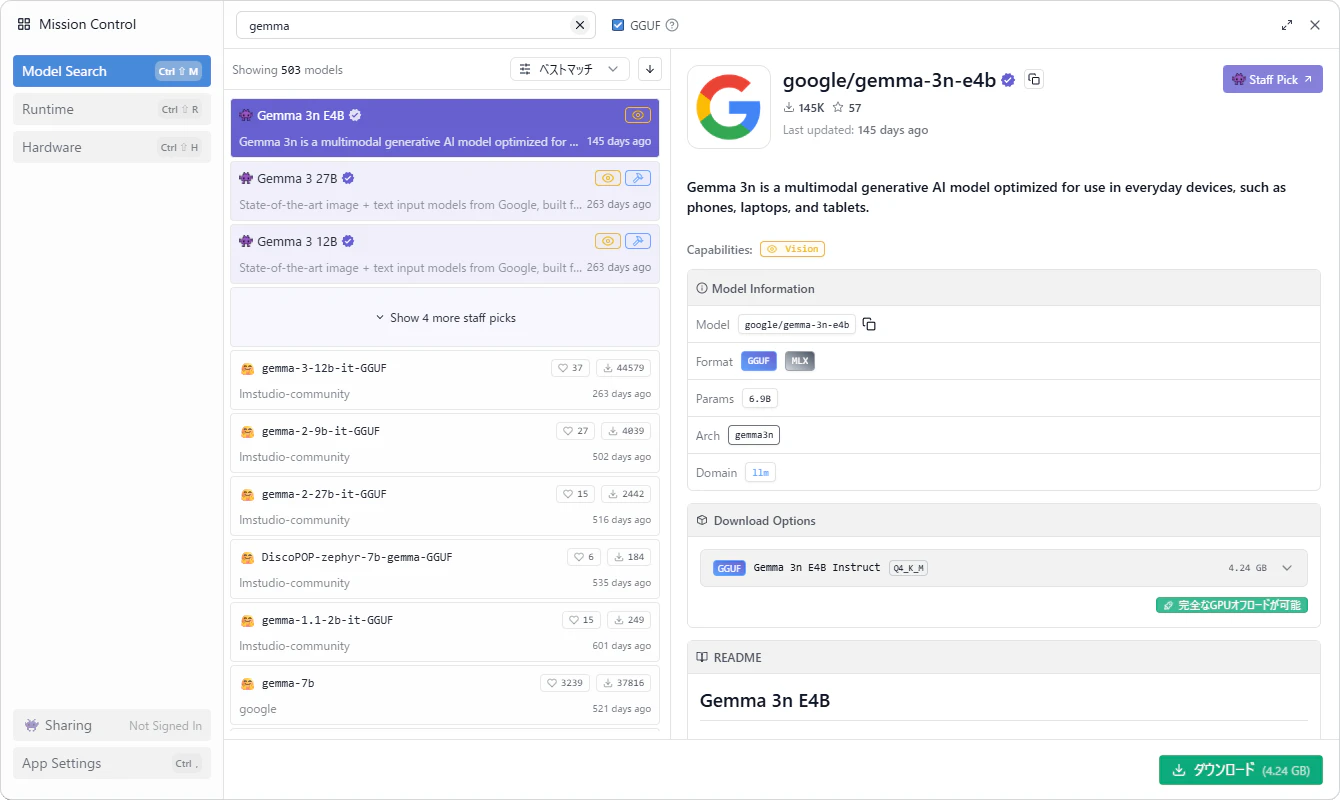The image size is (1340, 800).
Task: Click the vision eye badge on Gemma 3n E4B
Action: click(x=638, y=115)
